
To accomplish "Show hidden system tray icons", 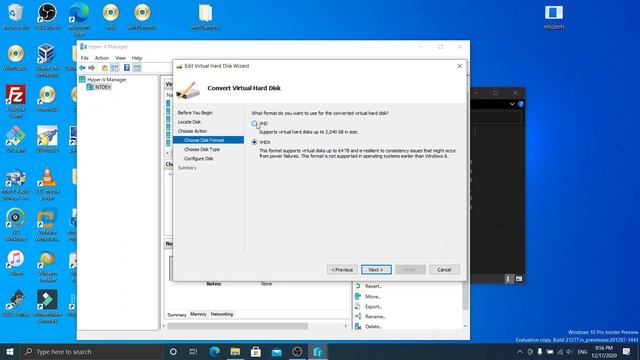I will tap(520, 351).
